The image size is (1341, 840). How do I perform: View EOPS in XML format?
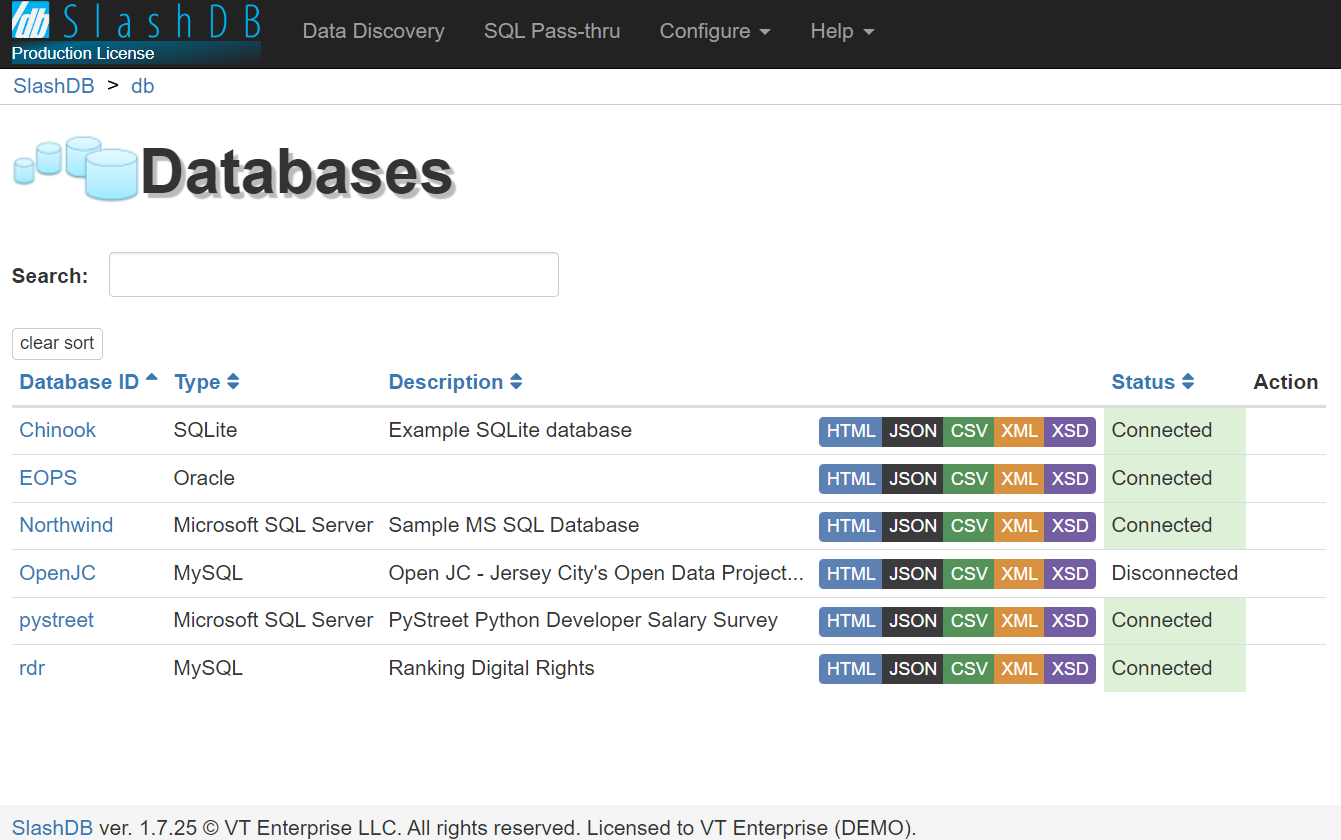point(1019,479)
